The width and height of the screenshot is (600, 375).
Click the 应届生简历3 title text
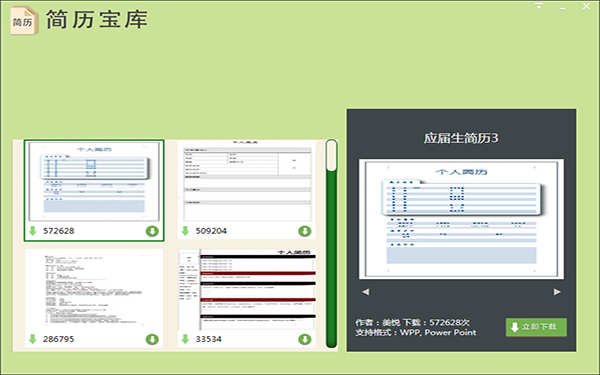(461, 138)
